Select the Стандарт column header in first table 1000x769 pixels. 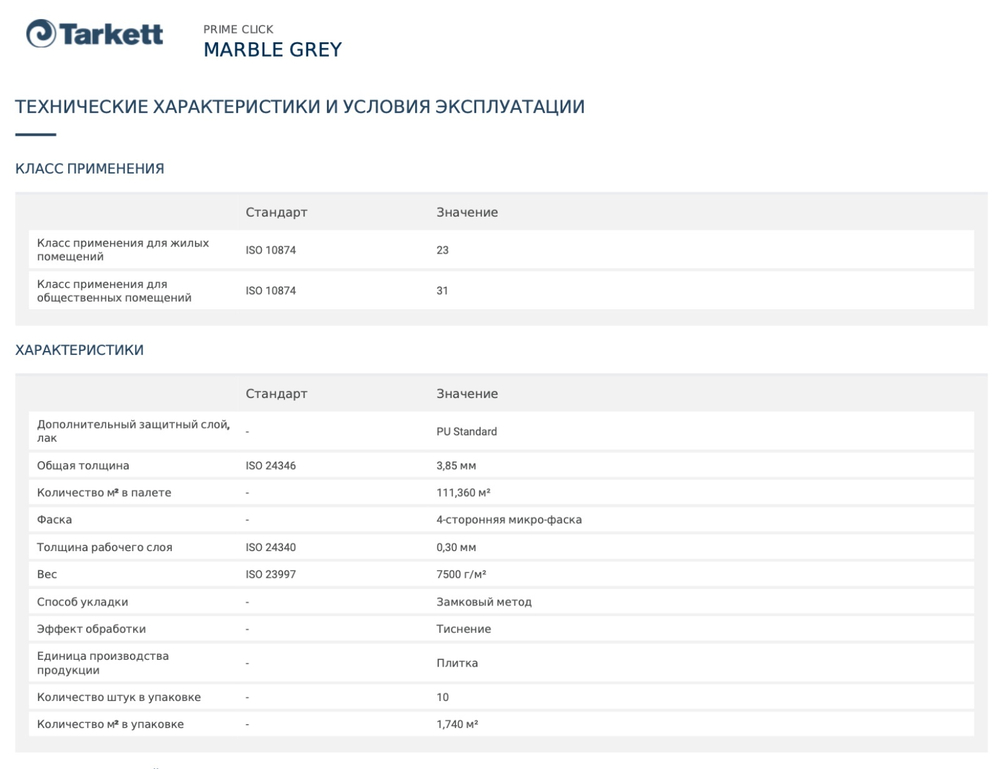point(276,212)
